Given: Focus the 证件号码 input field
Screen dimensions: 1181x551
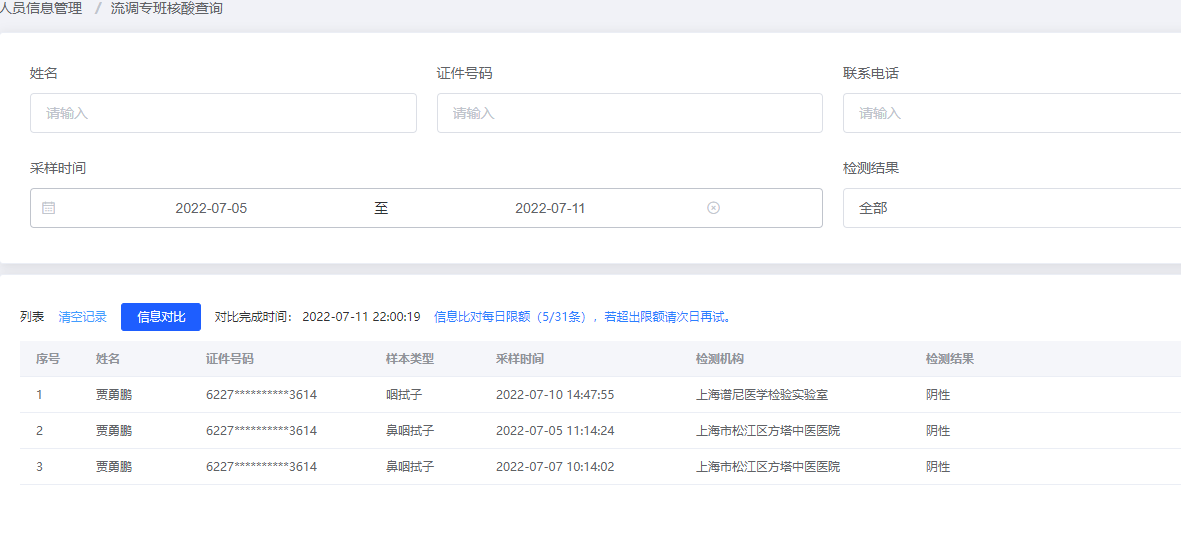Looking at the screenshot, I should [x=630, y=113].
